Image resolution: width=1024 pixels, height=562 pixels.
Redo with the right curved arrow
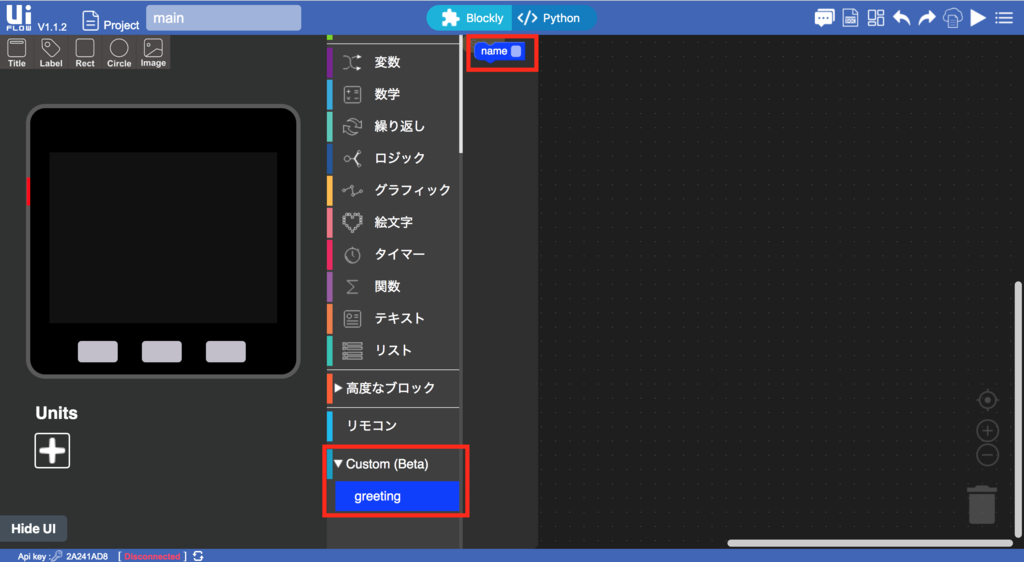[x=927, y=18]
